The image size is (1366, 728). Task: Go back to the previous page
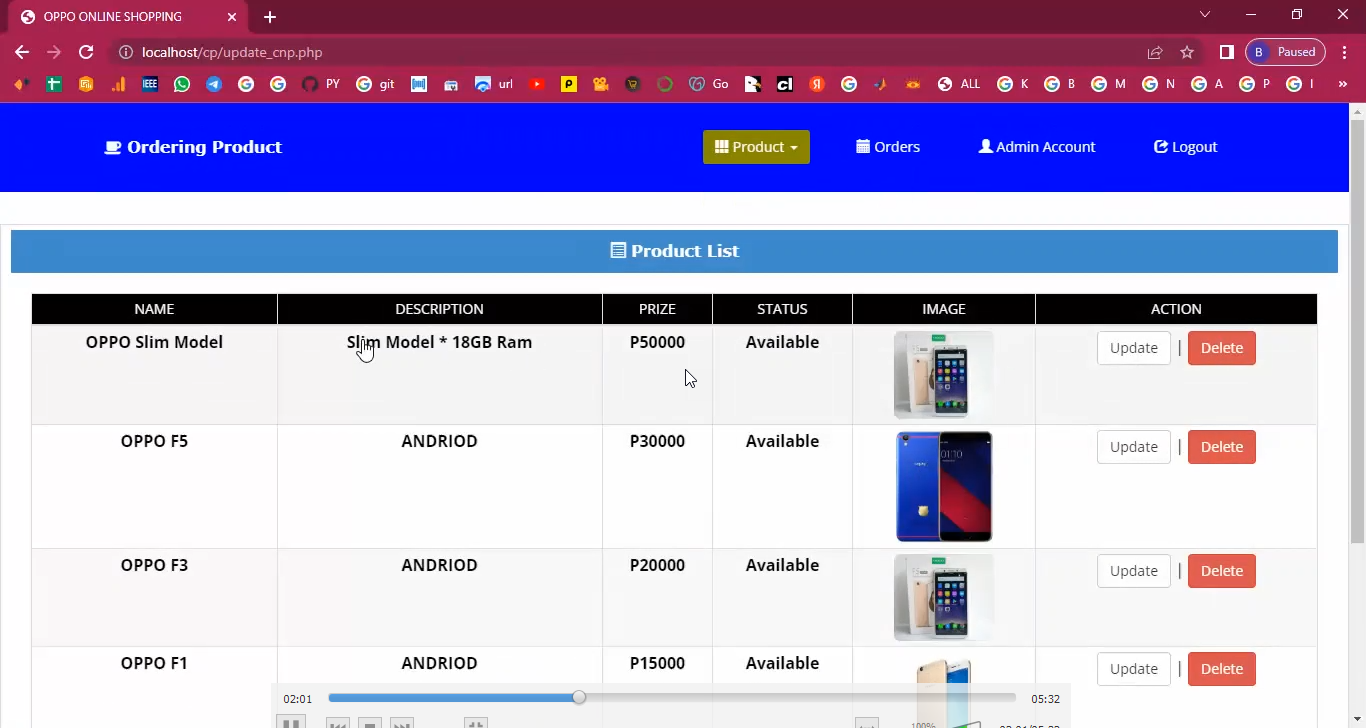click(x=22, y=52)
